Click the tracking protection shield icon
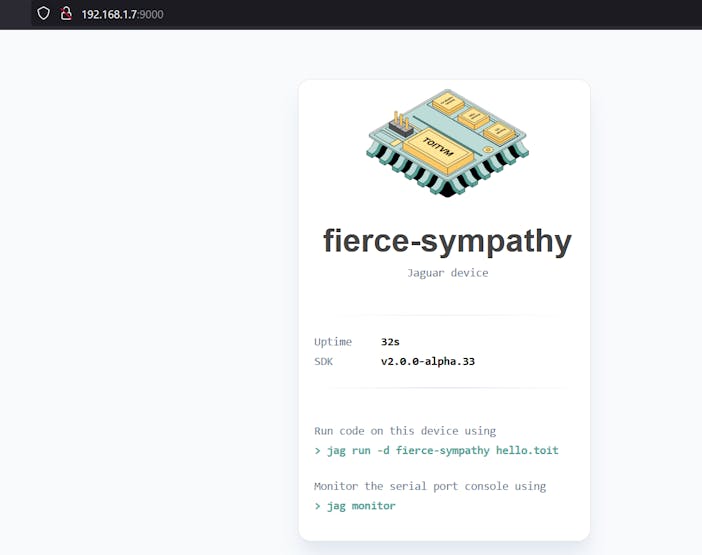 tap(43, 14)
